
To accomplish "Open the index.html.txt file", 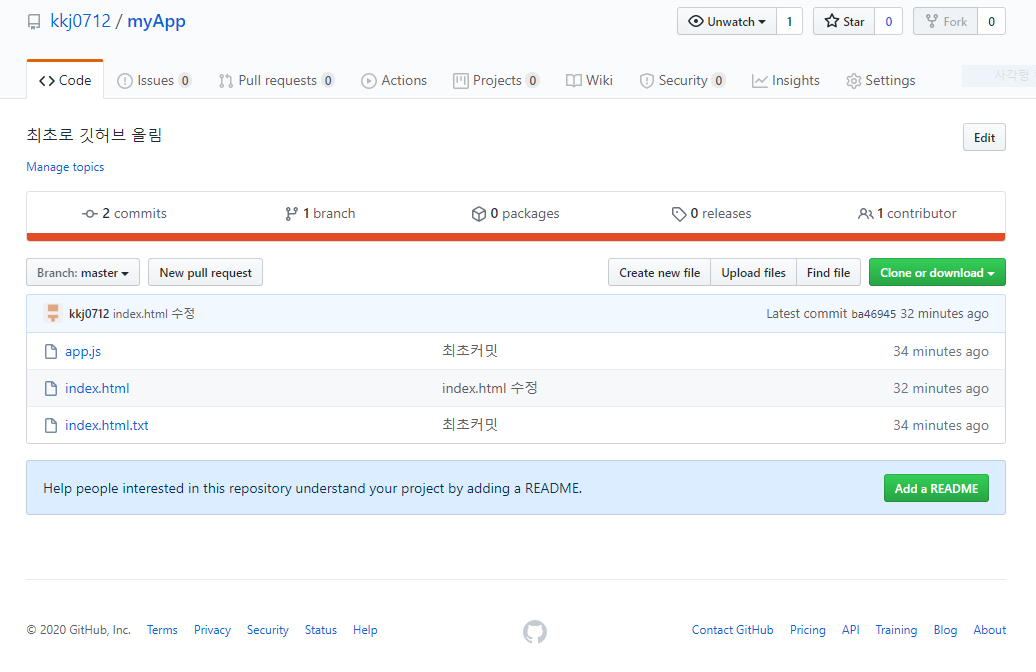I will click(106, 426).
